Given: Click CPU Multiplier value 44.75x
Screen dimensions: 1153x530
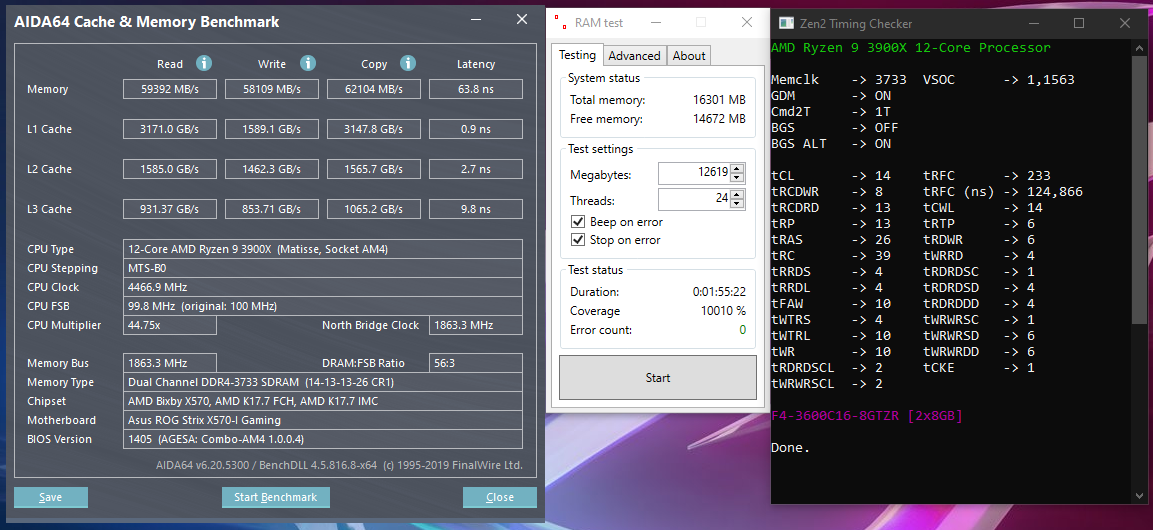Looking at the screenshot, I should (x=170, y=326).
